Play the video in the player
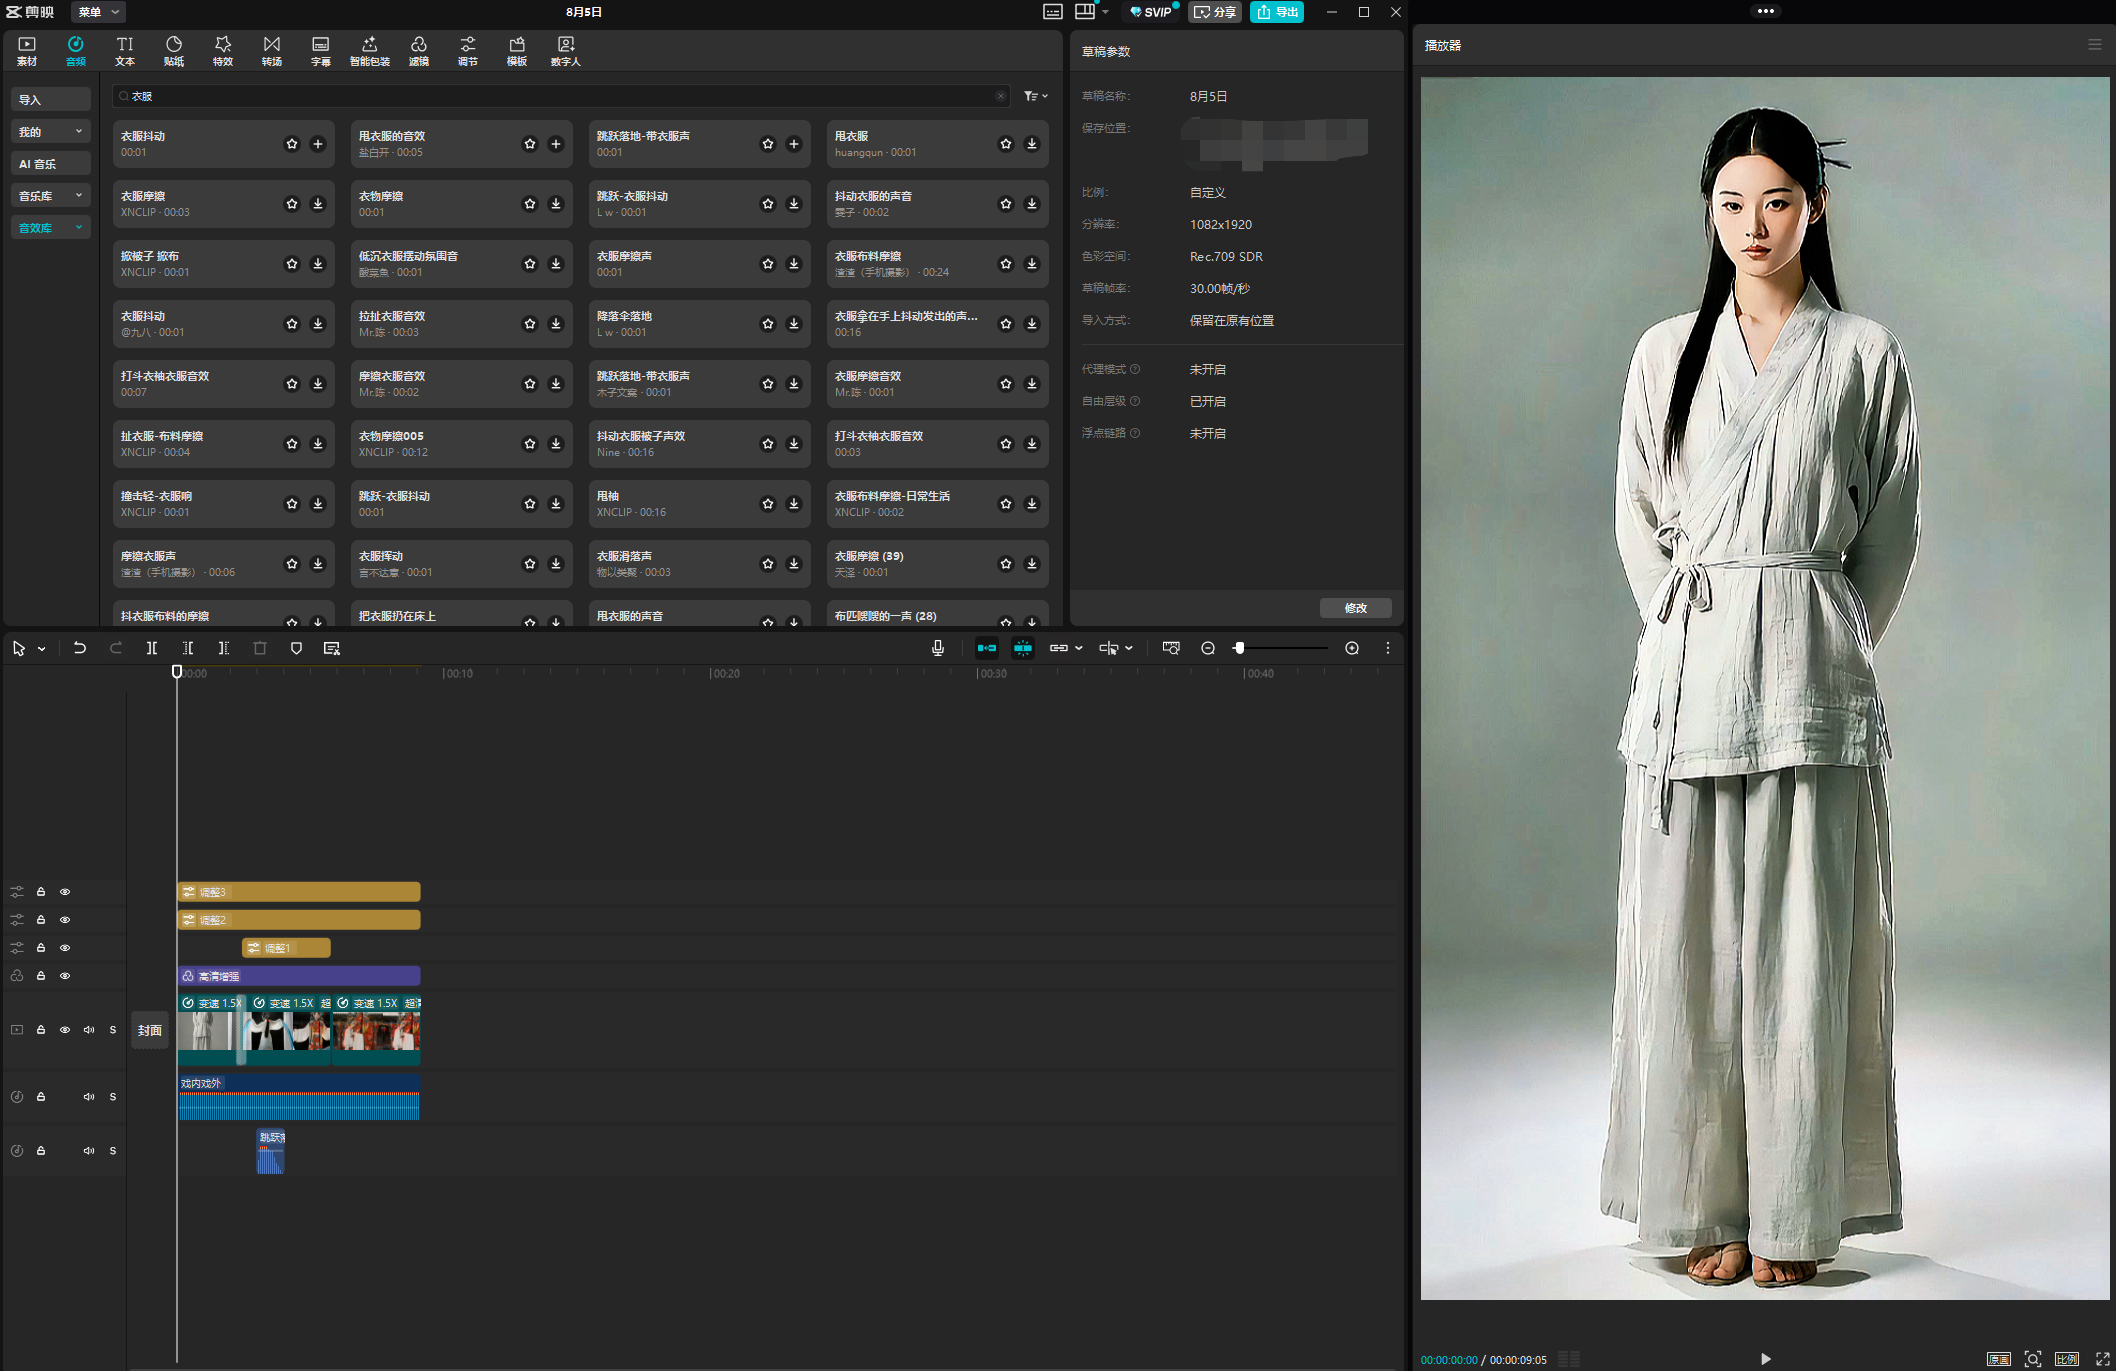 pos(1766,1359)
